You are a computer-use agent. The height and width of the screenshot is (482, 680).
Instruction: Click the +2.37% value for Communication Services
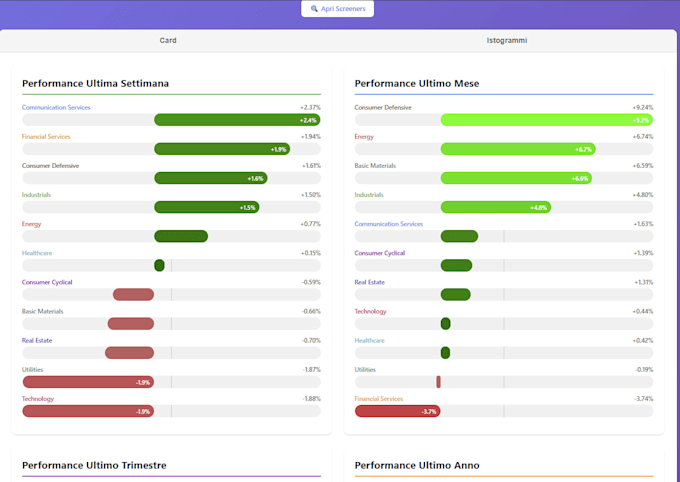point(310,107)
